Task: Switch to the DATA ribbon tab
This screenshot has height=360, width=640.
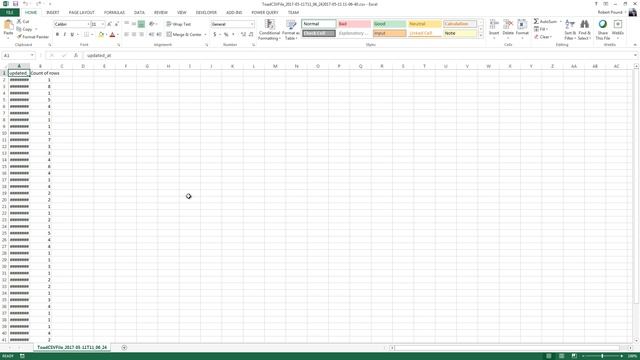Action: click(139, 12)
